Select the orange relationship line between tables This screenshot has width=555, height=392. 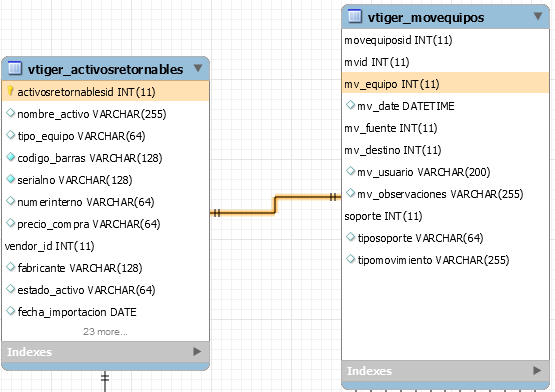[275, 205]
